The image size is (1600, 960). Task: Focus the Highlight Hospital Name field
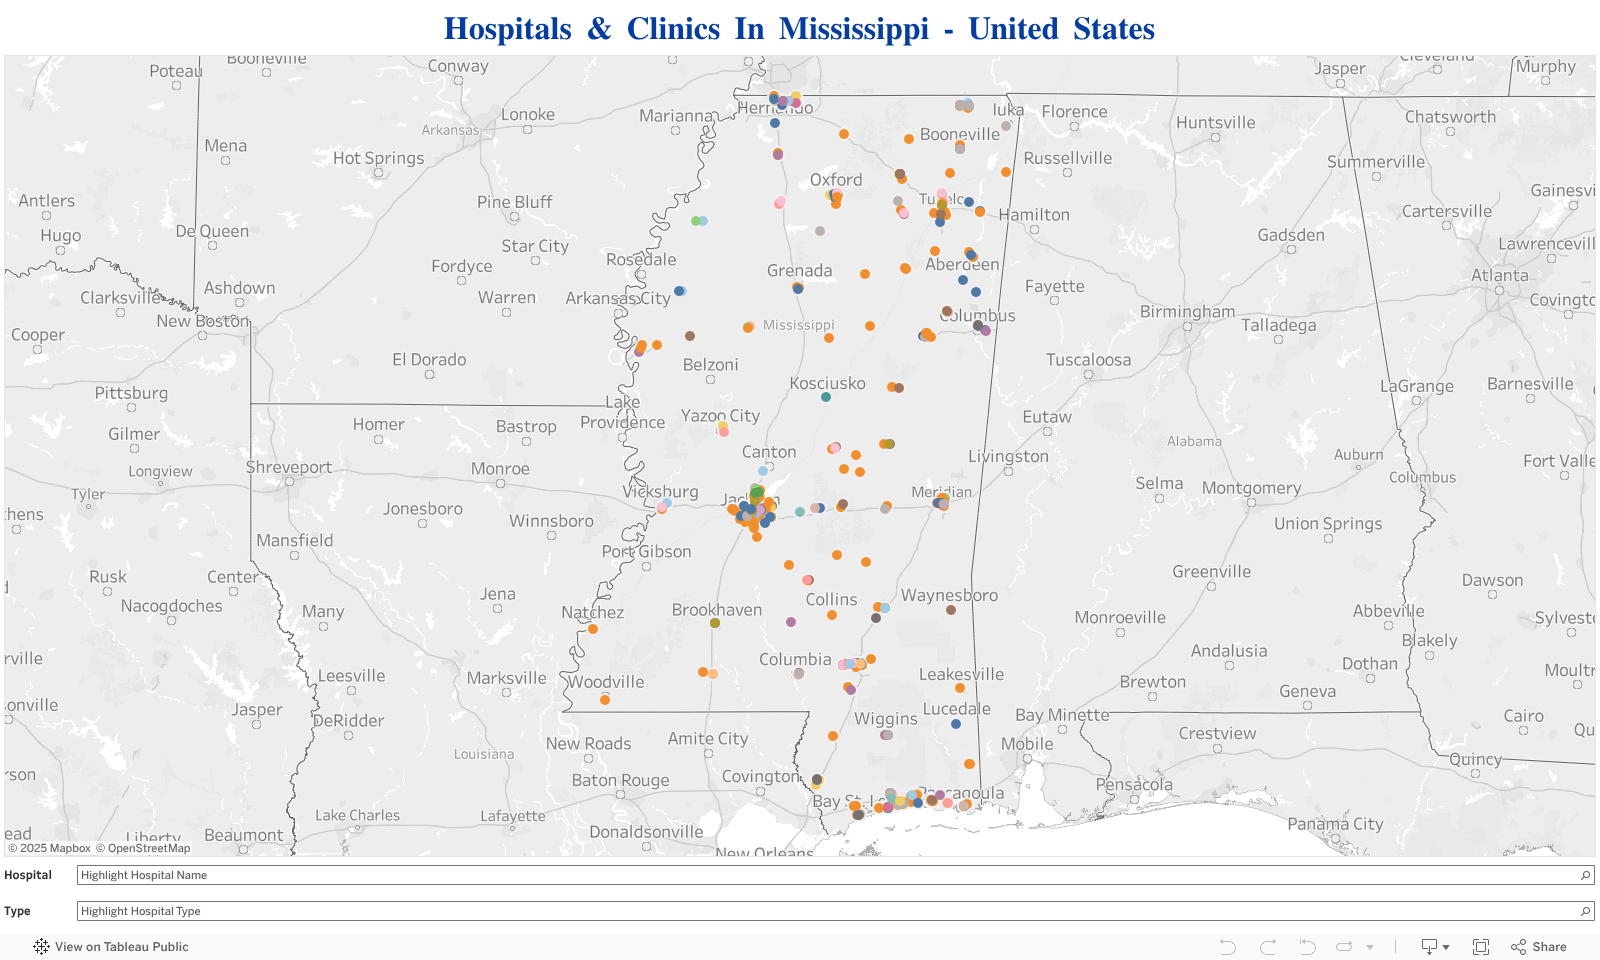[x=835, y=875]
